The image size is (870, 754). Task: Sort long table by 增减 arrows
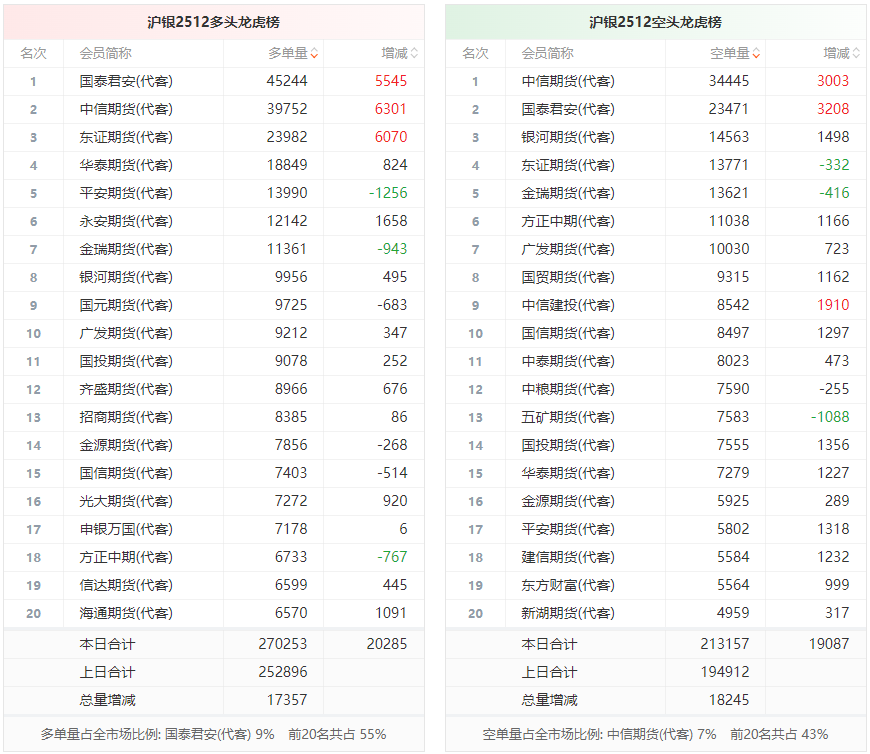pos(414,53)
